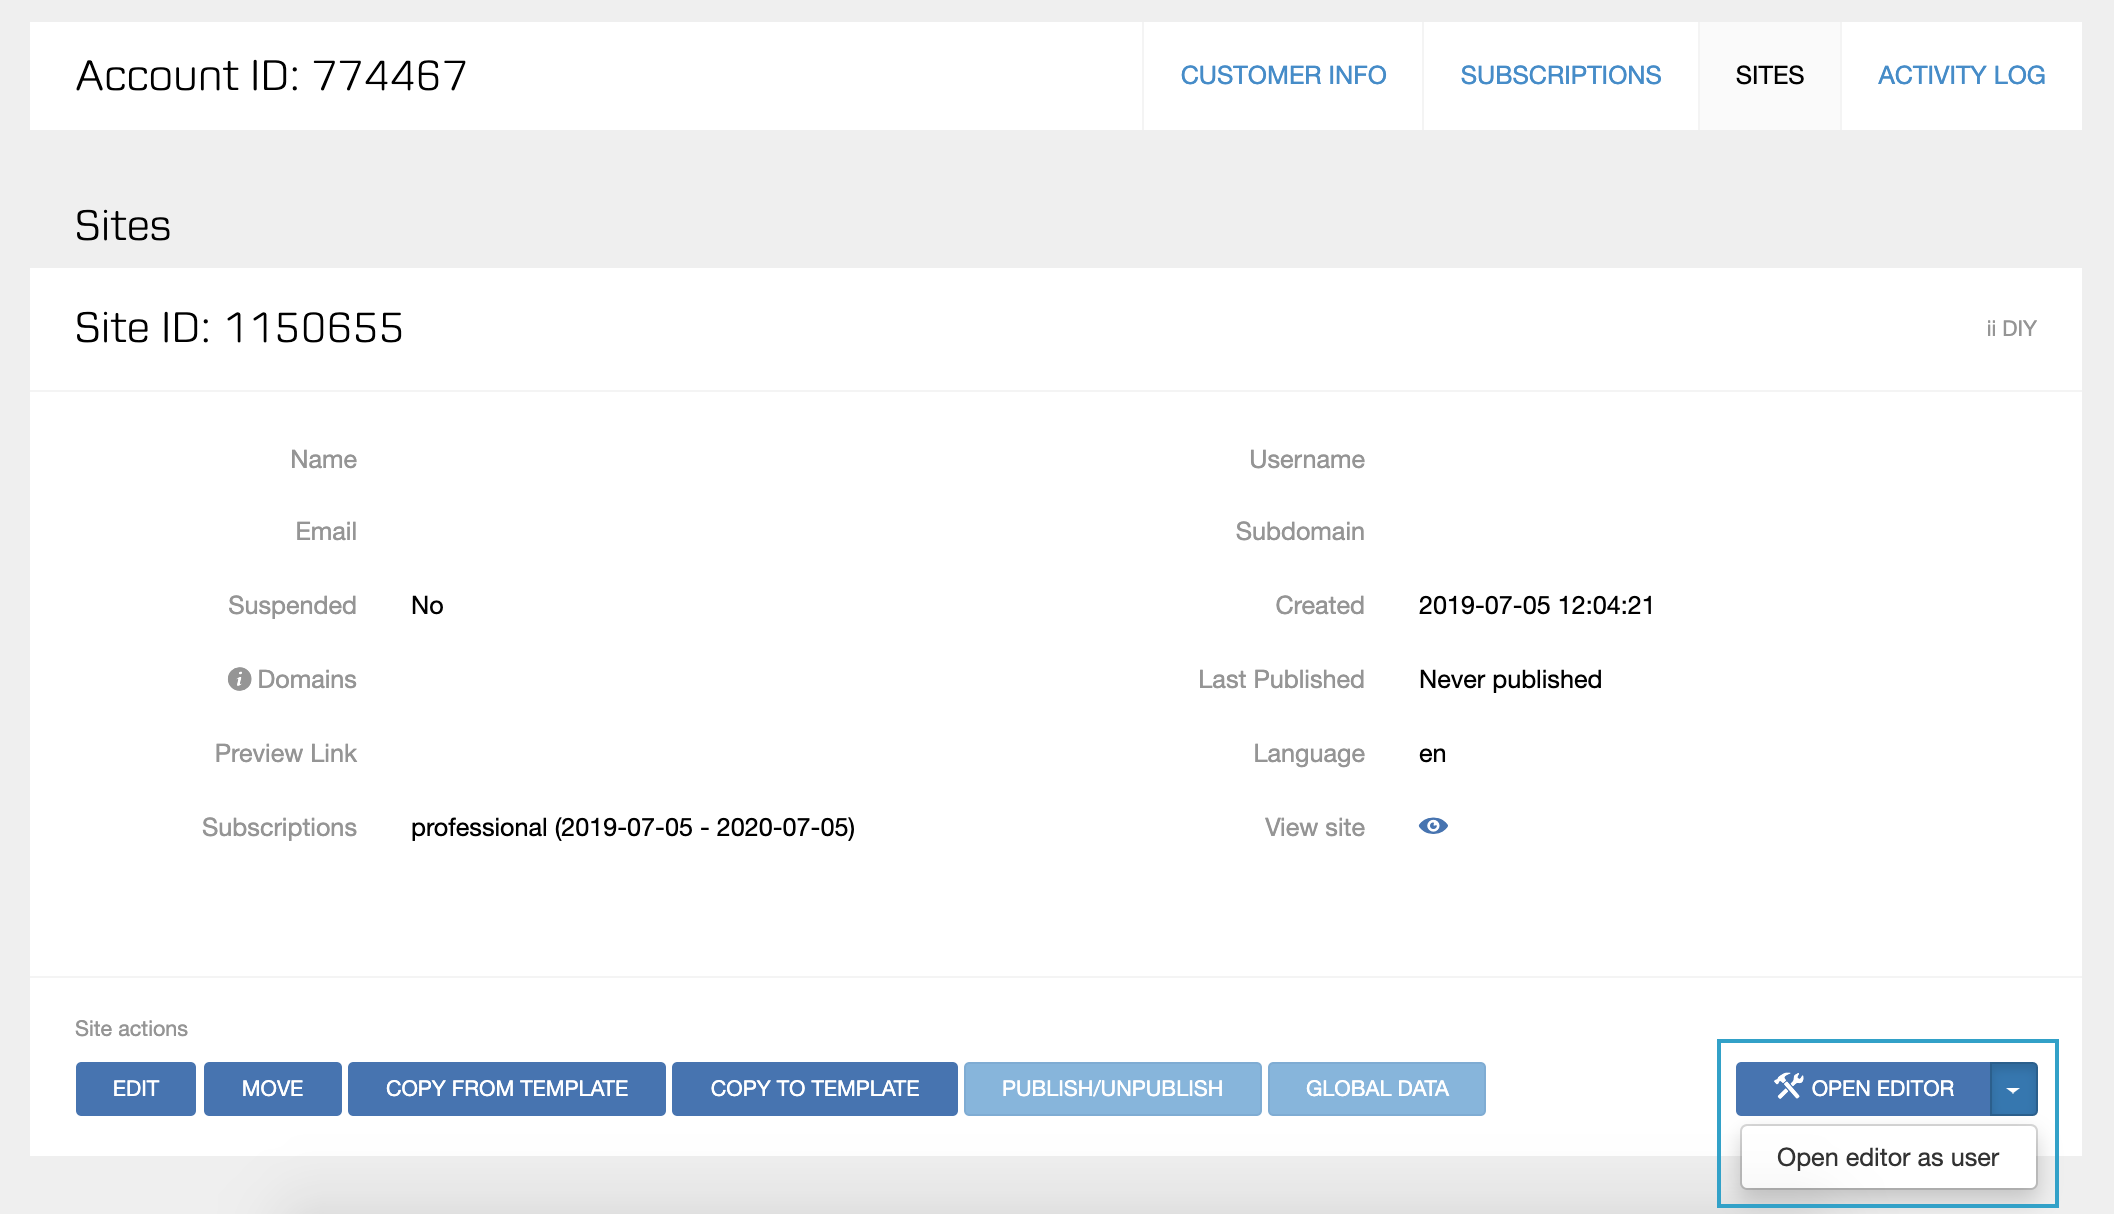2114x1214 pixels.
Task: Click the Domains info icon
Action: click(239, 679)
